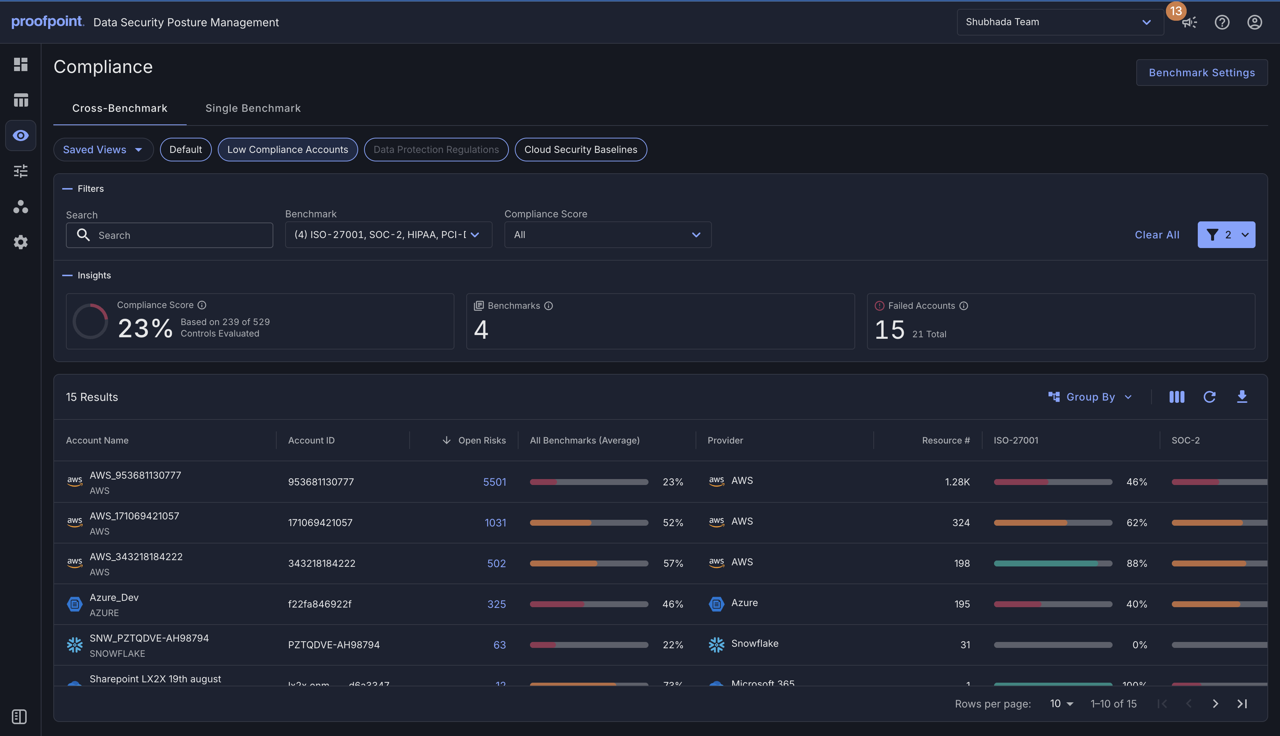
Task: Go to next page of results
Action: (x=1215, y=704)
